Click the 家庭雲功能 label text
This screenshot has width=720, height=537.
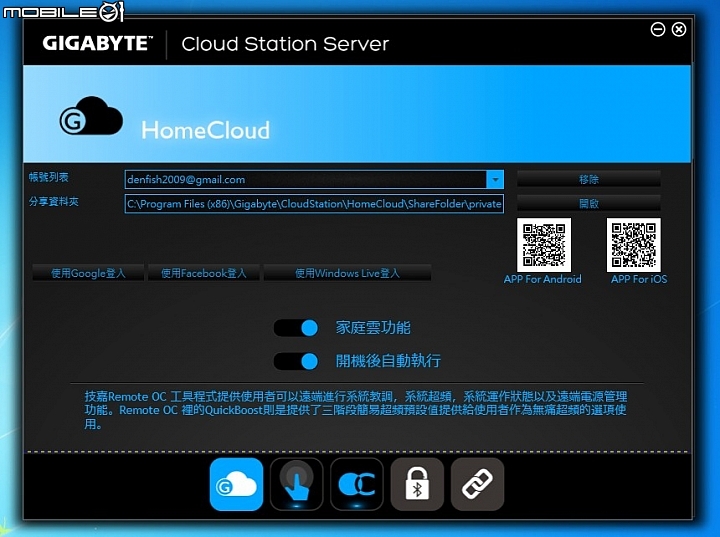(x=373, y=328)
